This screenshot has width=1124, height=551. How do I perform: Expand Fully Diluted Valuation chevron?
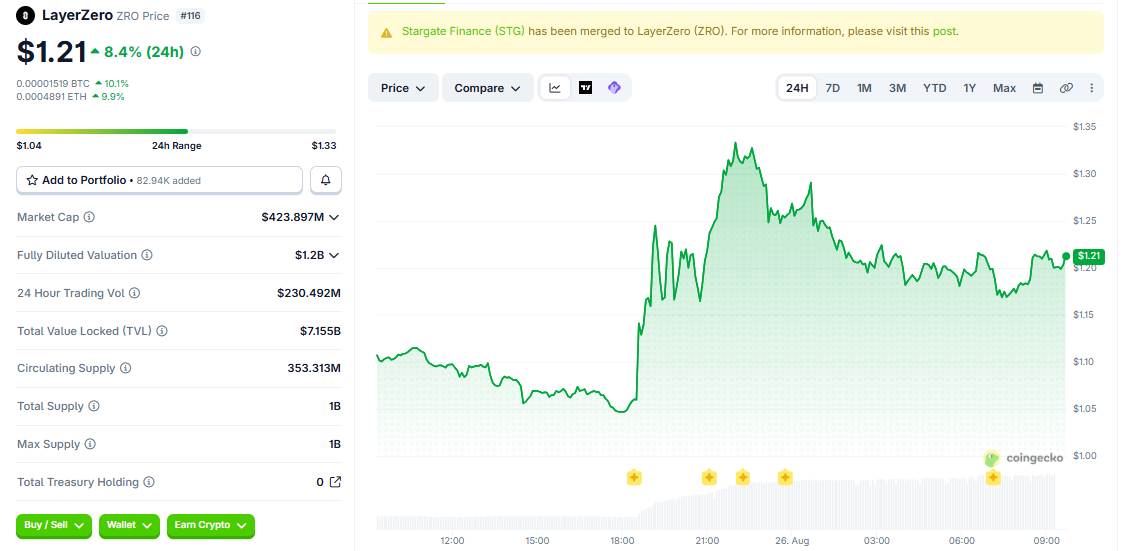(x=334, y=255)
